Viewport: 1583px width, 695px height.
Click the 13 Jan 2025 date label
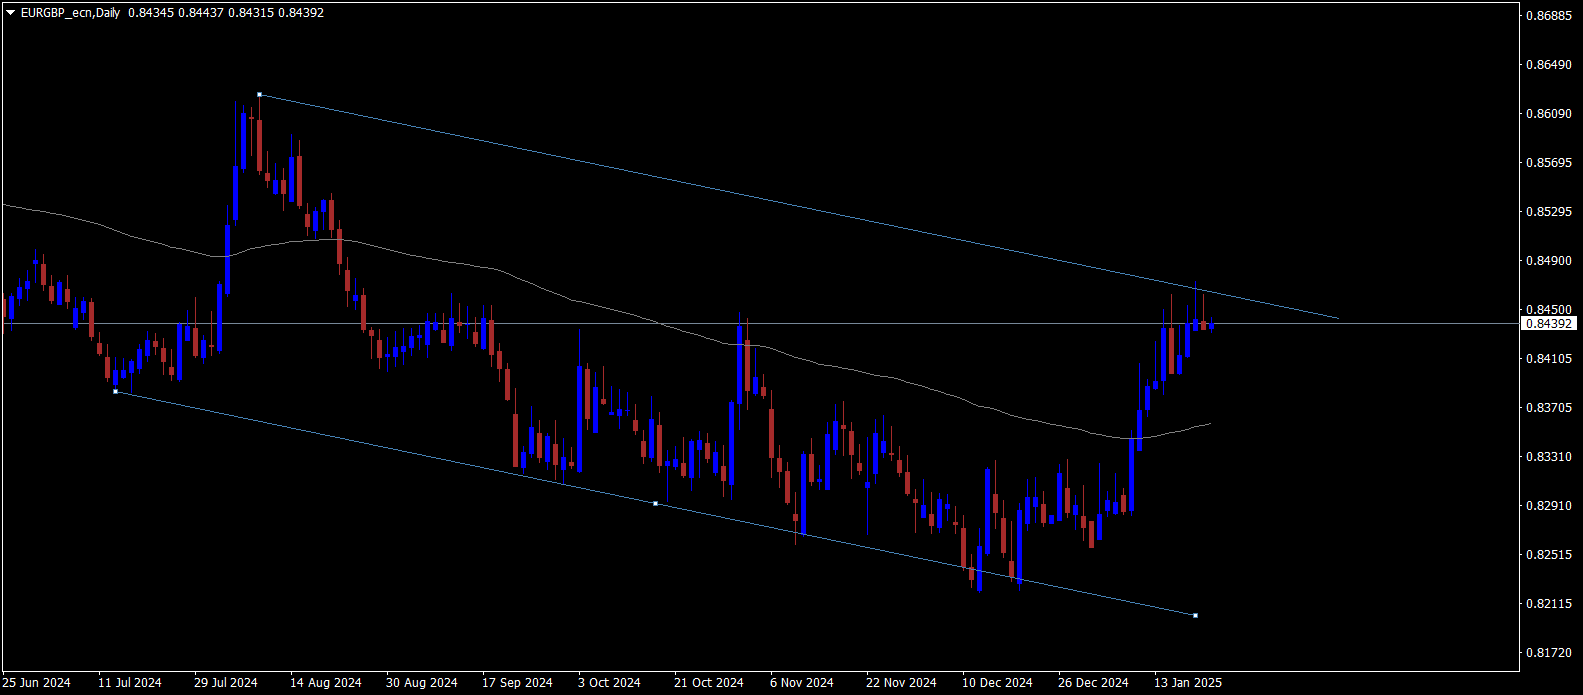click(x=1188, y=683)
